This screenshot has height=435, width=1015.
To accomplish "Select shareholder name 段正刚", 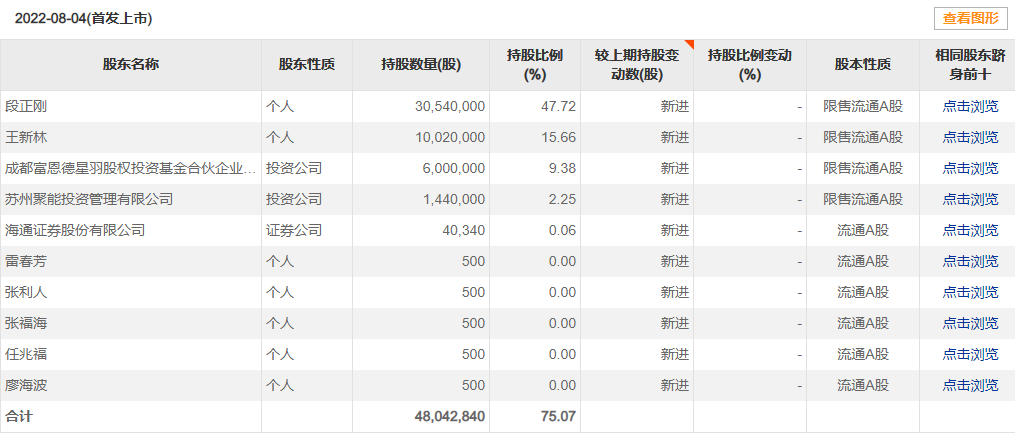I will coord(26,106).
